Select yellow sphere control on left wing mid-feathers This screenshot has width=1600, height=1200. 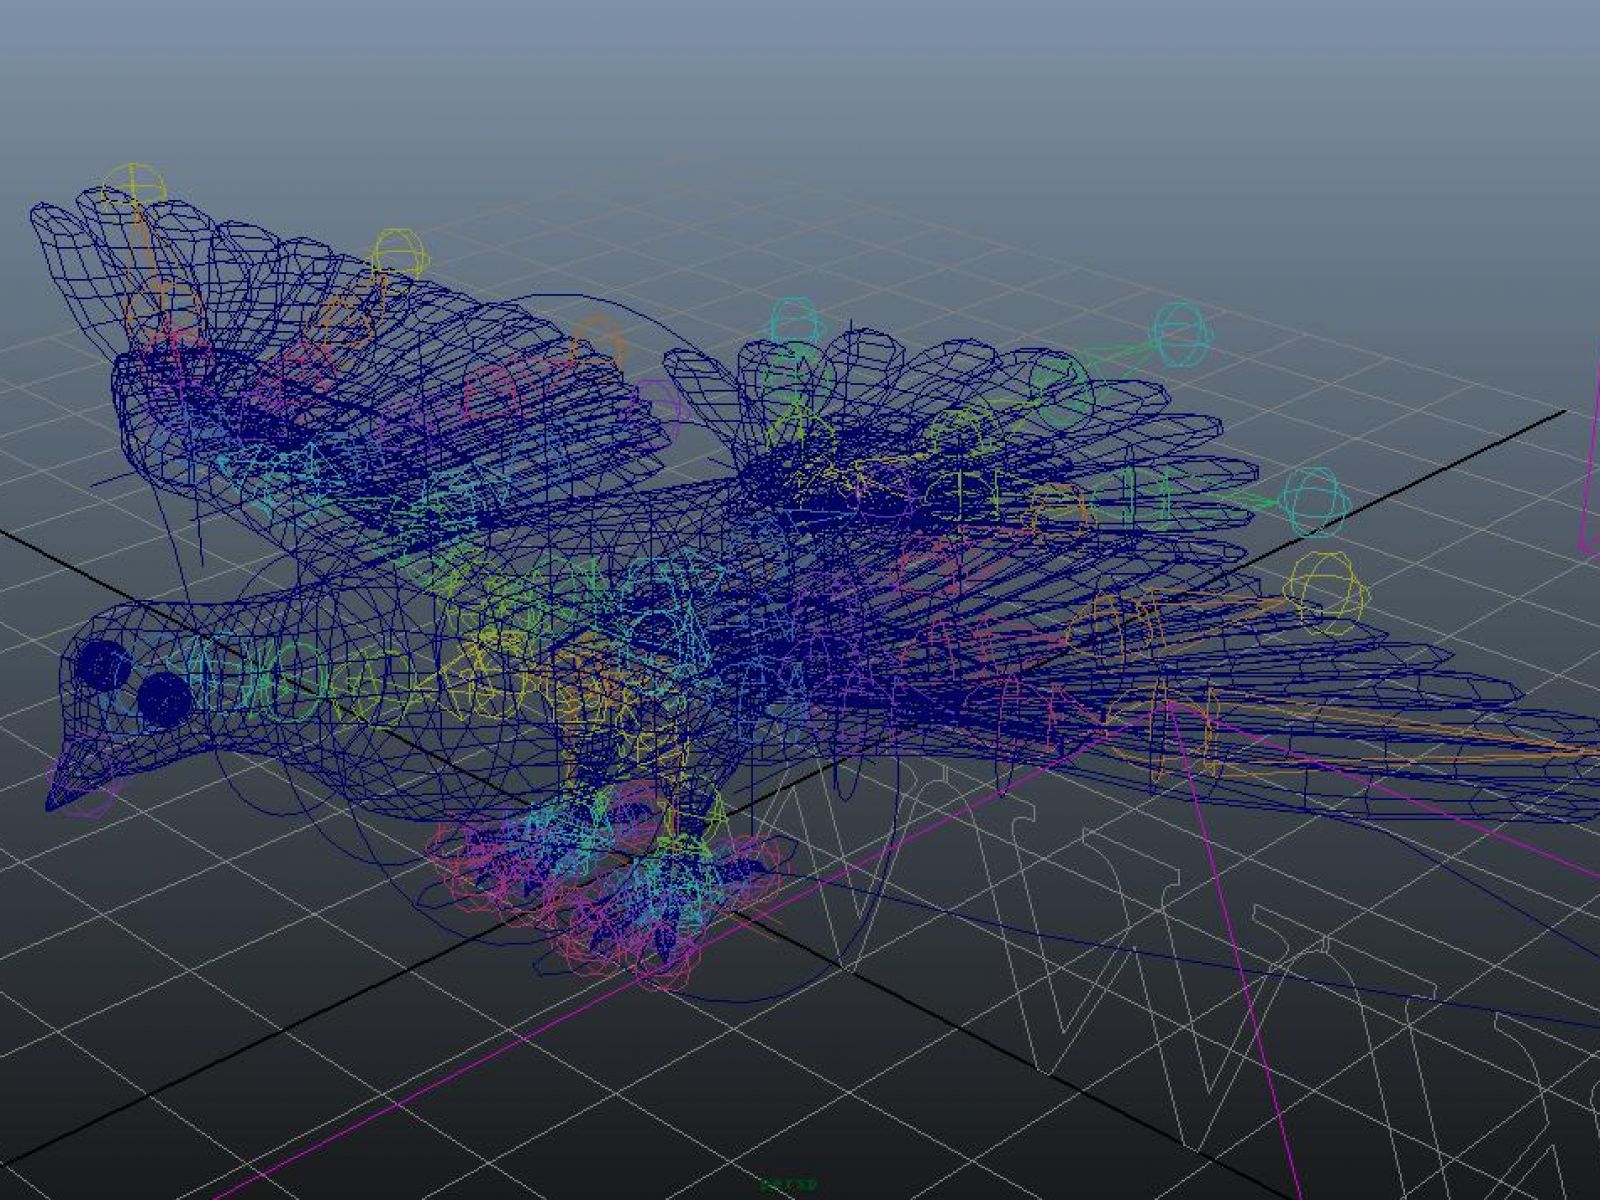(x=399, y=256)
